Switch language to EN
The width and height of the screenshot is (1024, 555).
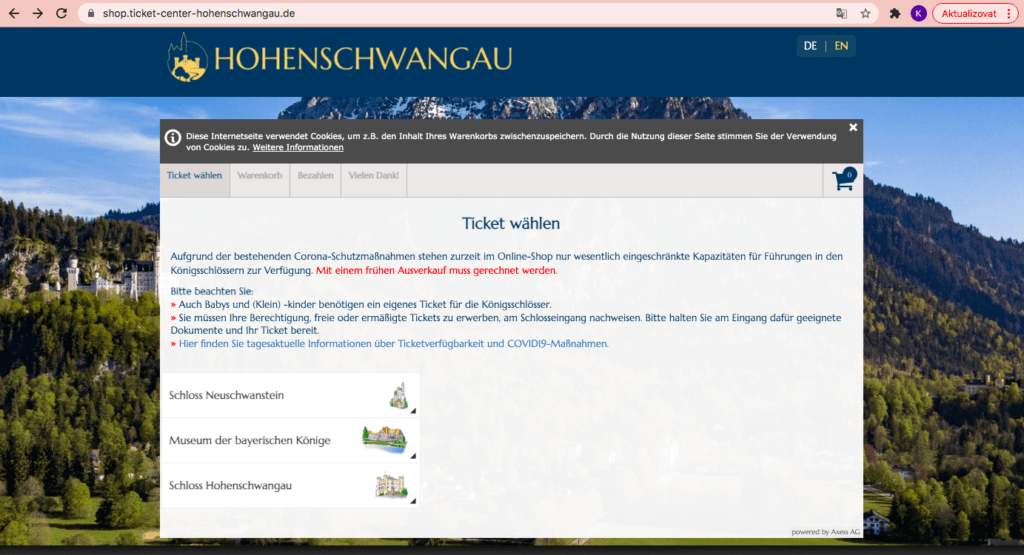click(841, 46)
